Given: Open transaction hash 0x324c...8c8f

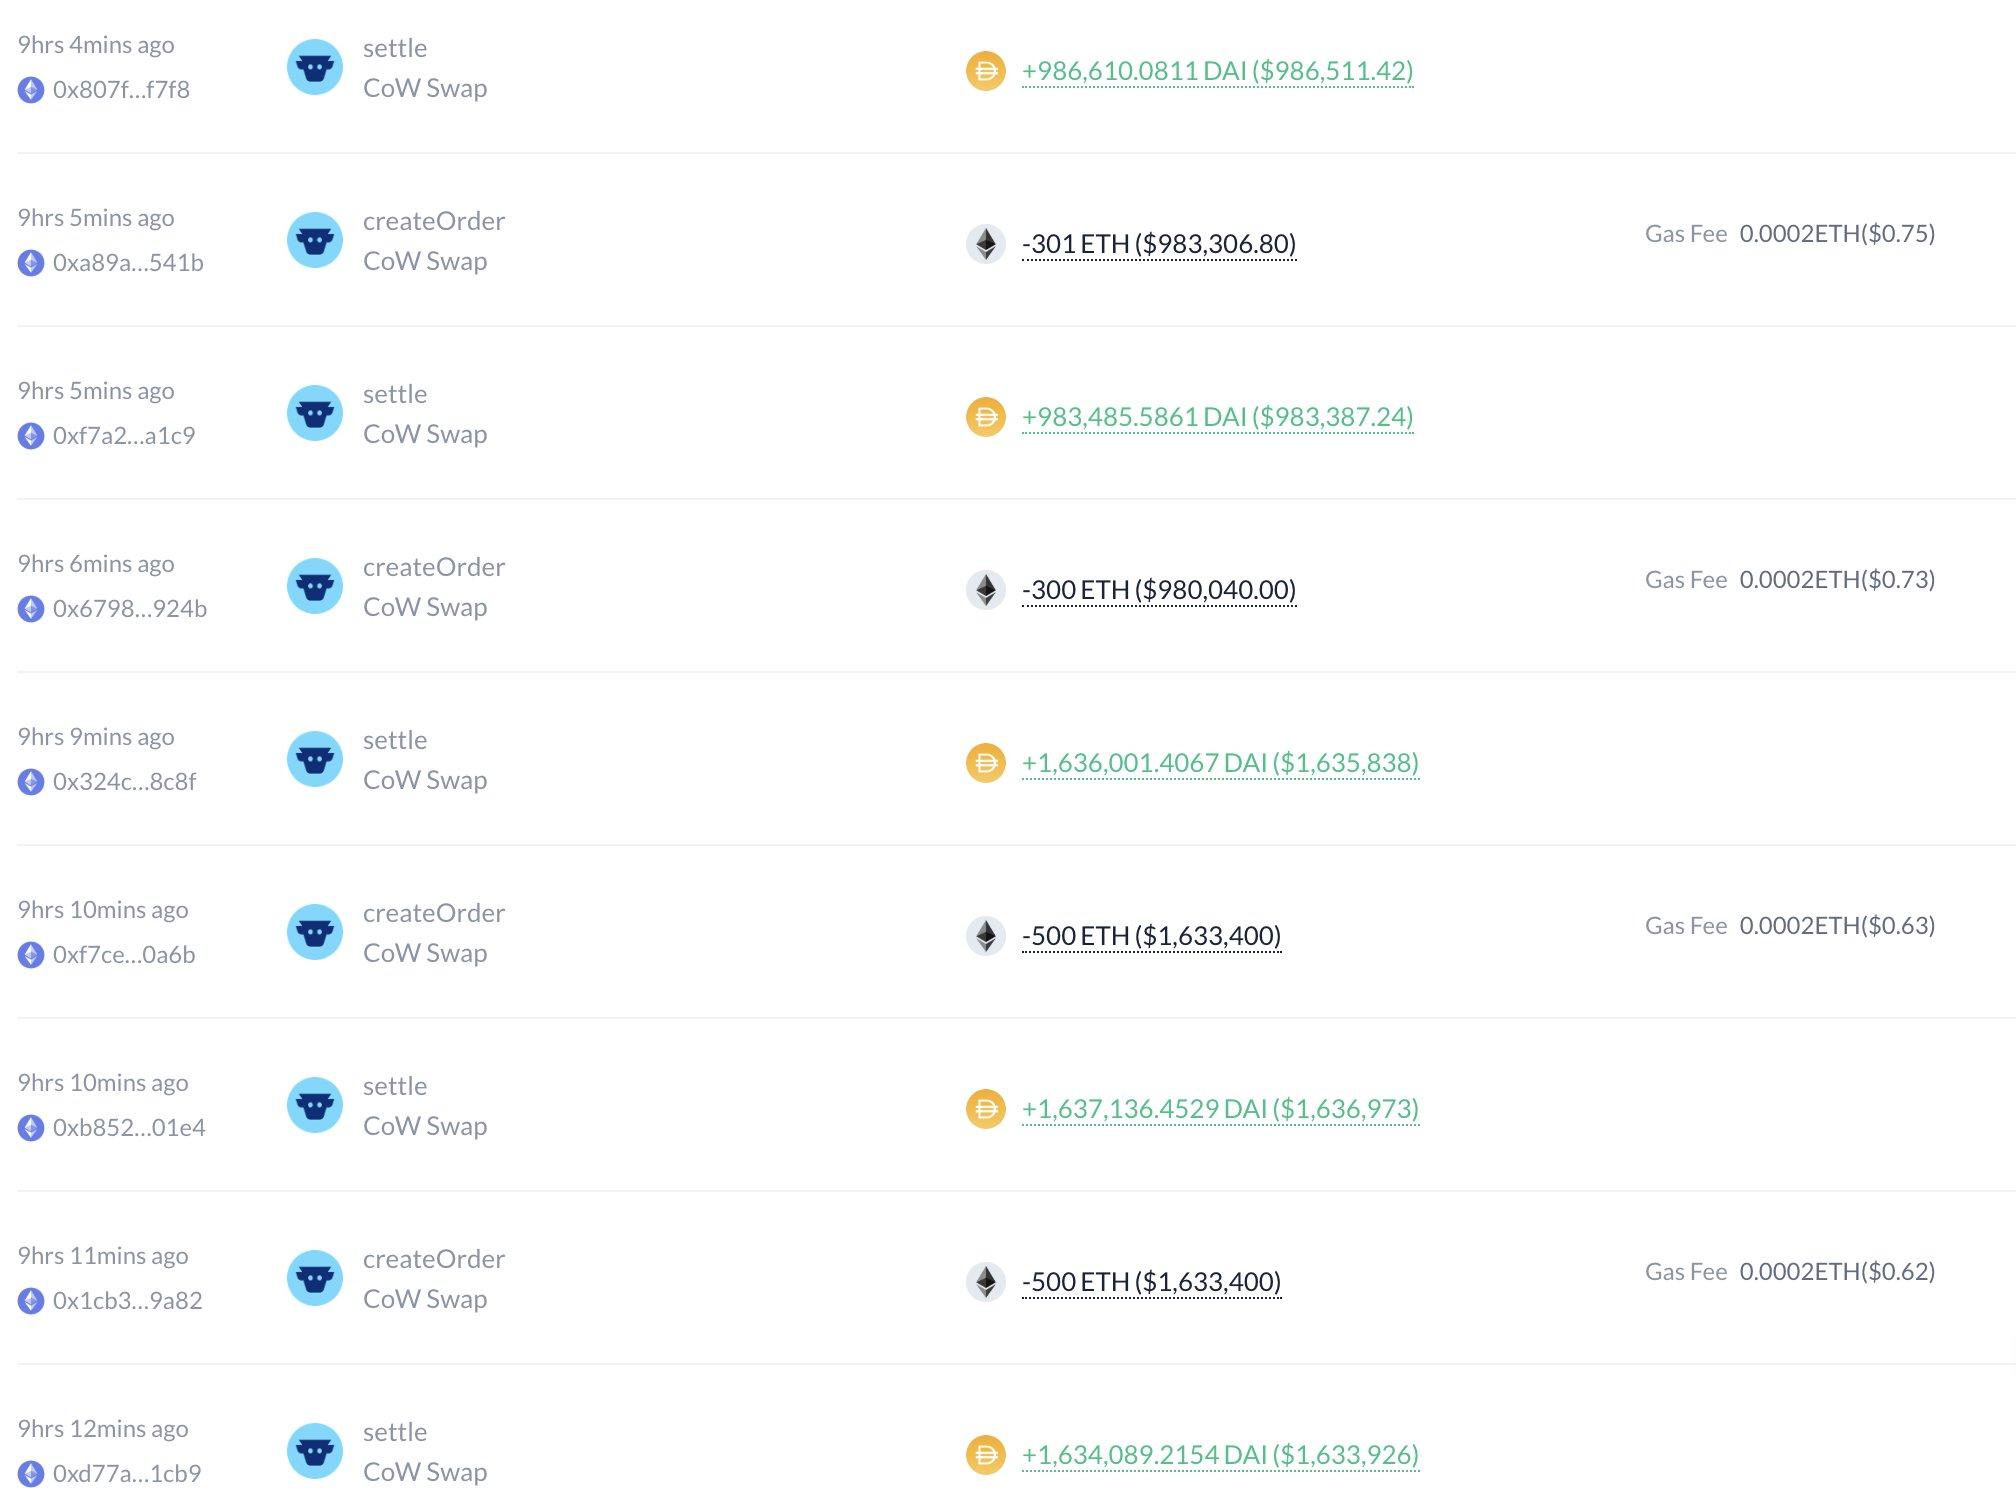Looking at the screenshot, I should point(124,782).
